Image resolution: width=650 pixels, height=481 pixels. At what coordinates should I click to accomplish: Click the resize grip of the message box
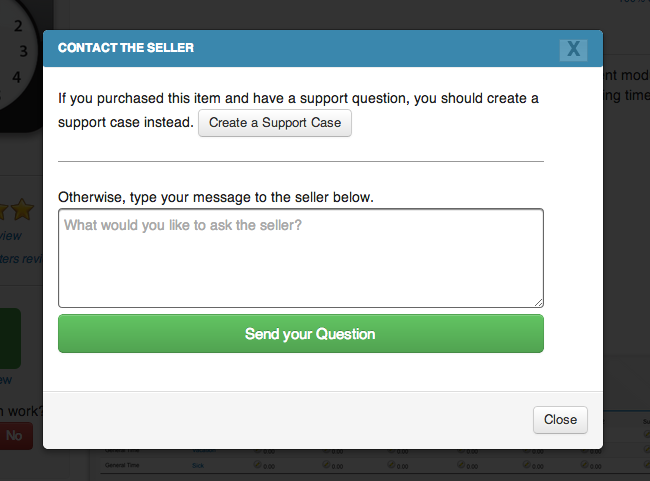[x=538, y=303]
